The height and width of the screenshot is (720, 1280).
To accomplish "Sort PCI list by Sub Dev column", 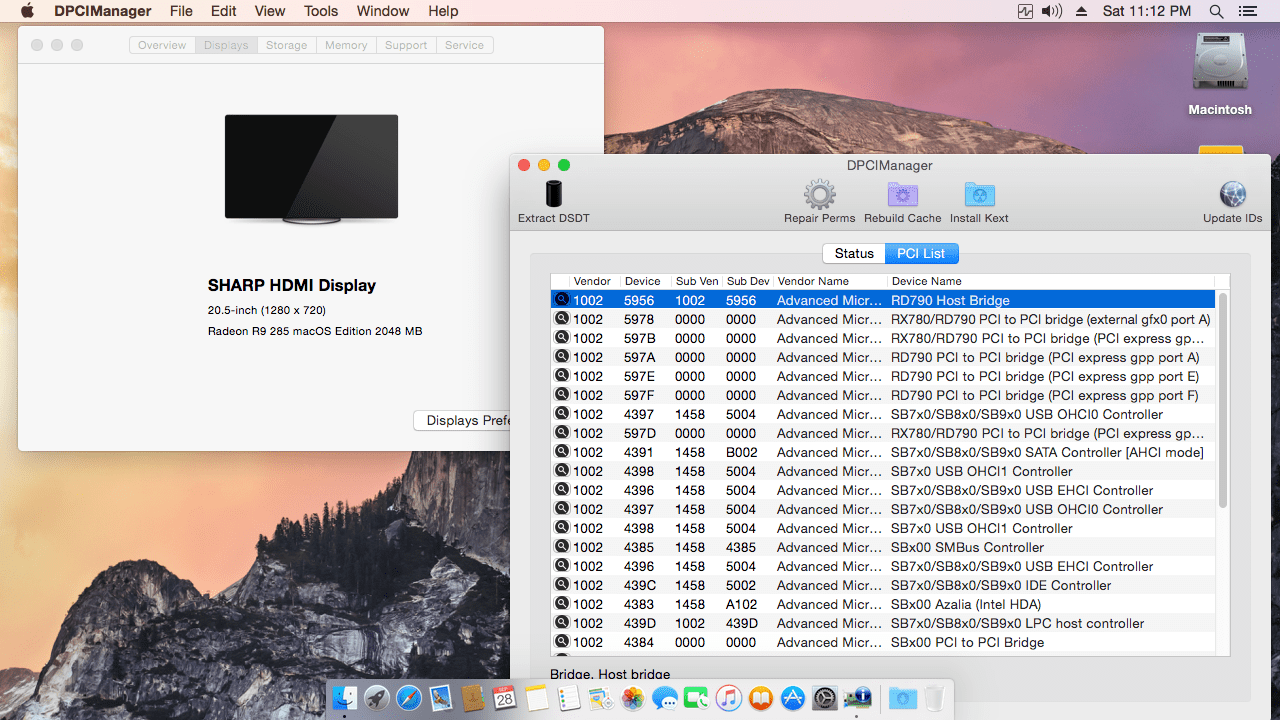I will 748,281.
